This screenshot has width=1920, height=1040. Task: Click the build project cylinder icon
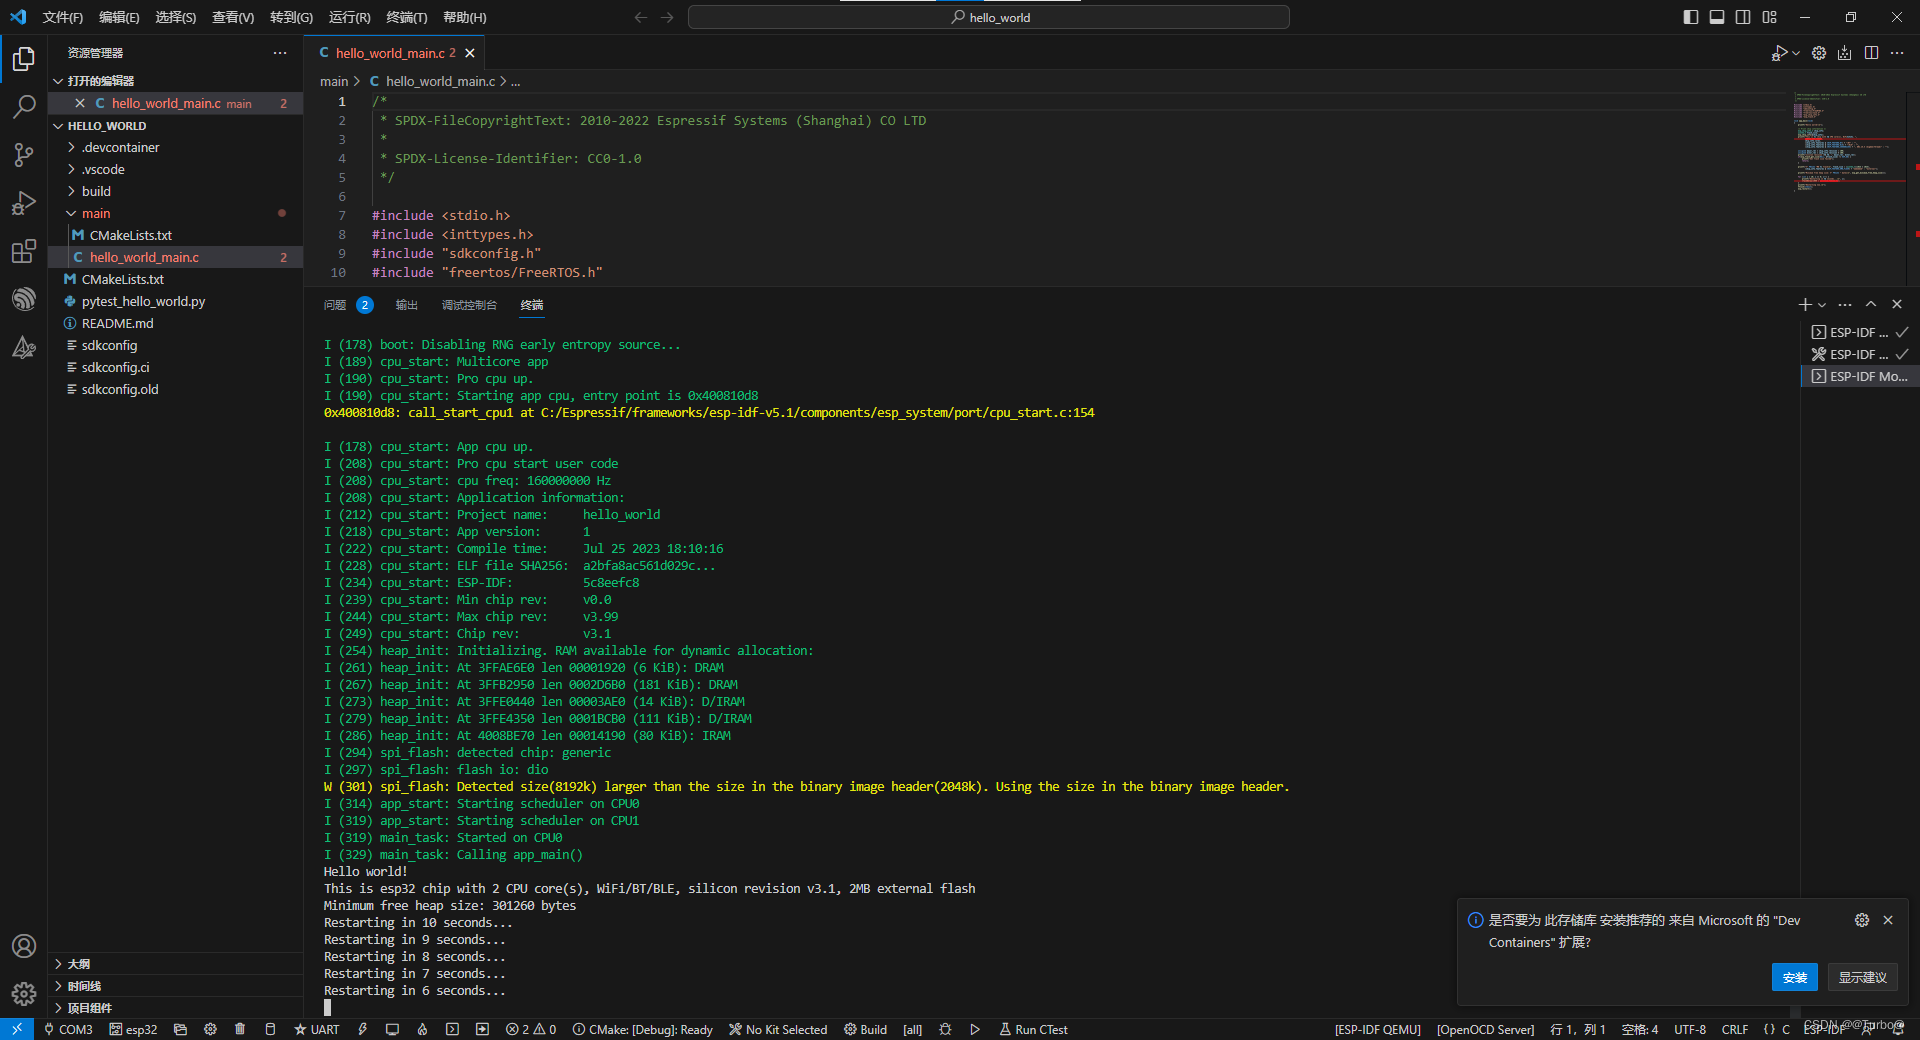coord(270,1030)
